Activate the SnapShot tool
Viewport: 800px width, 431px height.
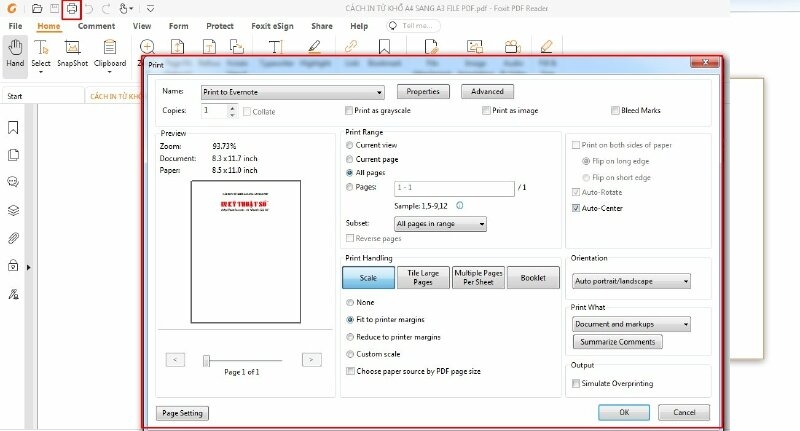click(x=72, y=54)
